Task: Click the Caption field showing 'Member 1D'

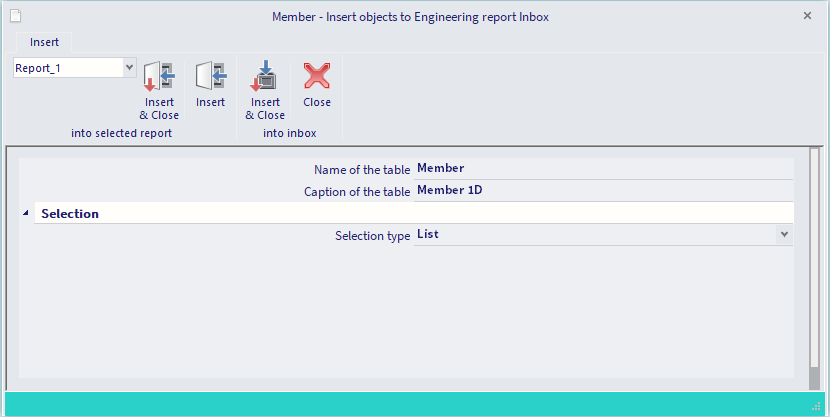Action: click(x=603, y=191)
